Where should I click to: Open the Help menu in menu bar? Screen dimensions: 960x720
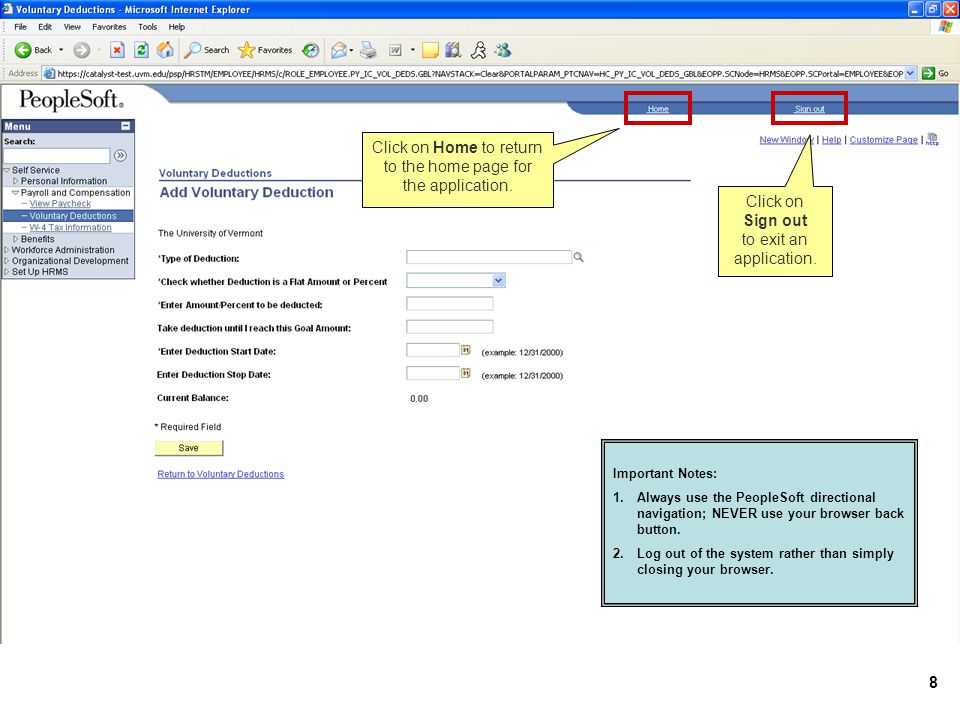(177, 27)
